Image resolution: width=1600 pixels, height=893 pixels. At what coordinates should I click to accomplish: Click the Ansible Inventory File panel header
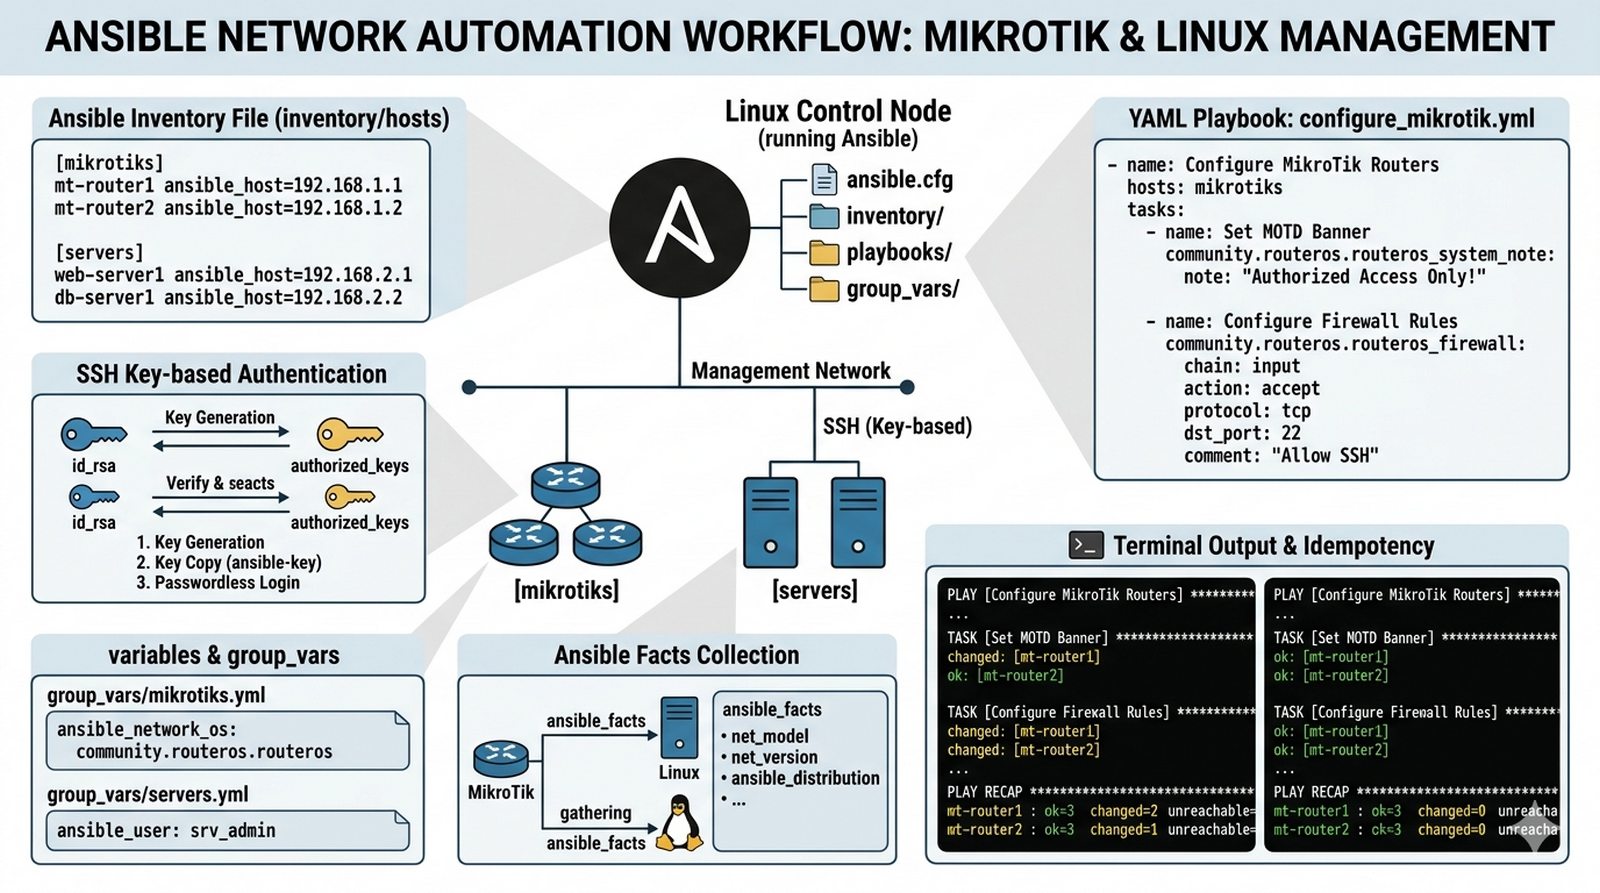[x=249, y=119]
